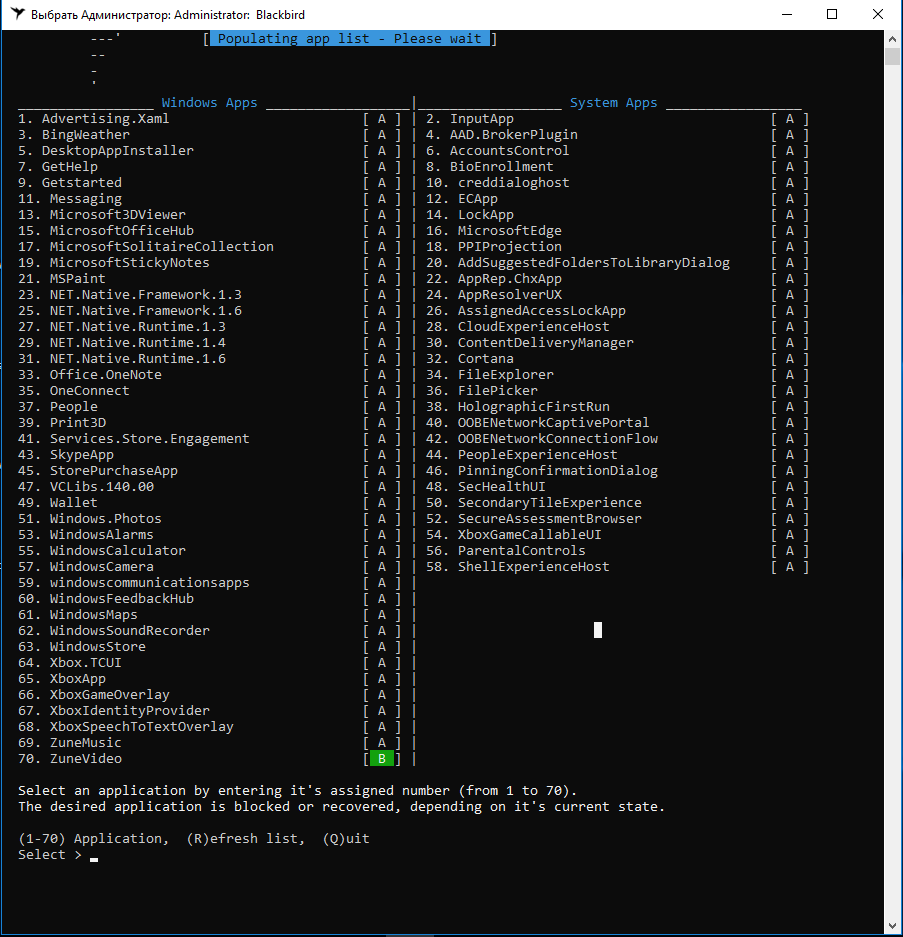
Task: Select the '54. XboxGameCallableUI' row
Action: (x=617, y=535)
